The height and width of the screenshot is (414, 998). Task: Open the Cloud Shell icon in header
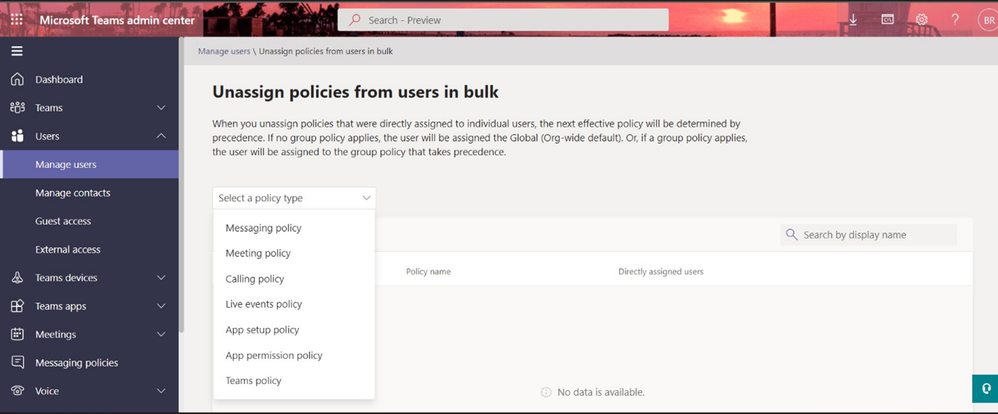(x=887, y=20)
